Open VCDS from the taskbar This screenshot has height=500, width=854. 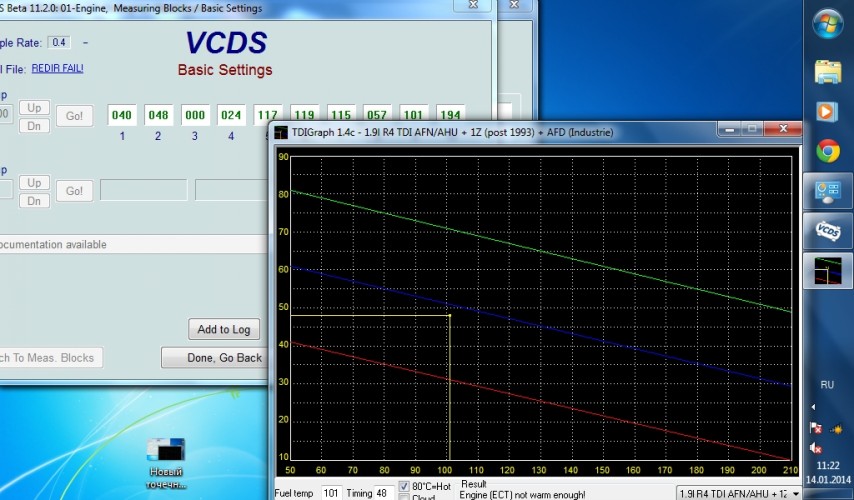[828, 230]
